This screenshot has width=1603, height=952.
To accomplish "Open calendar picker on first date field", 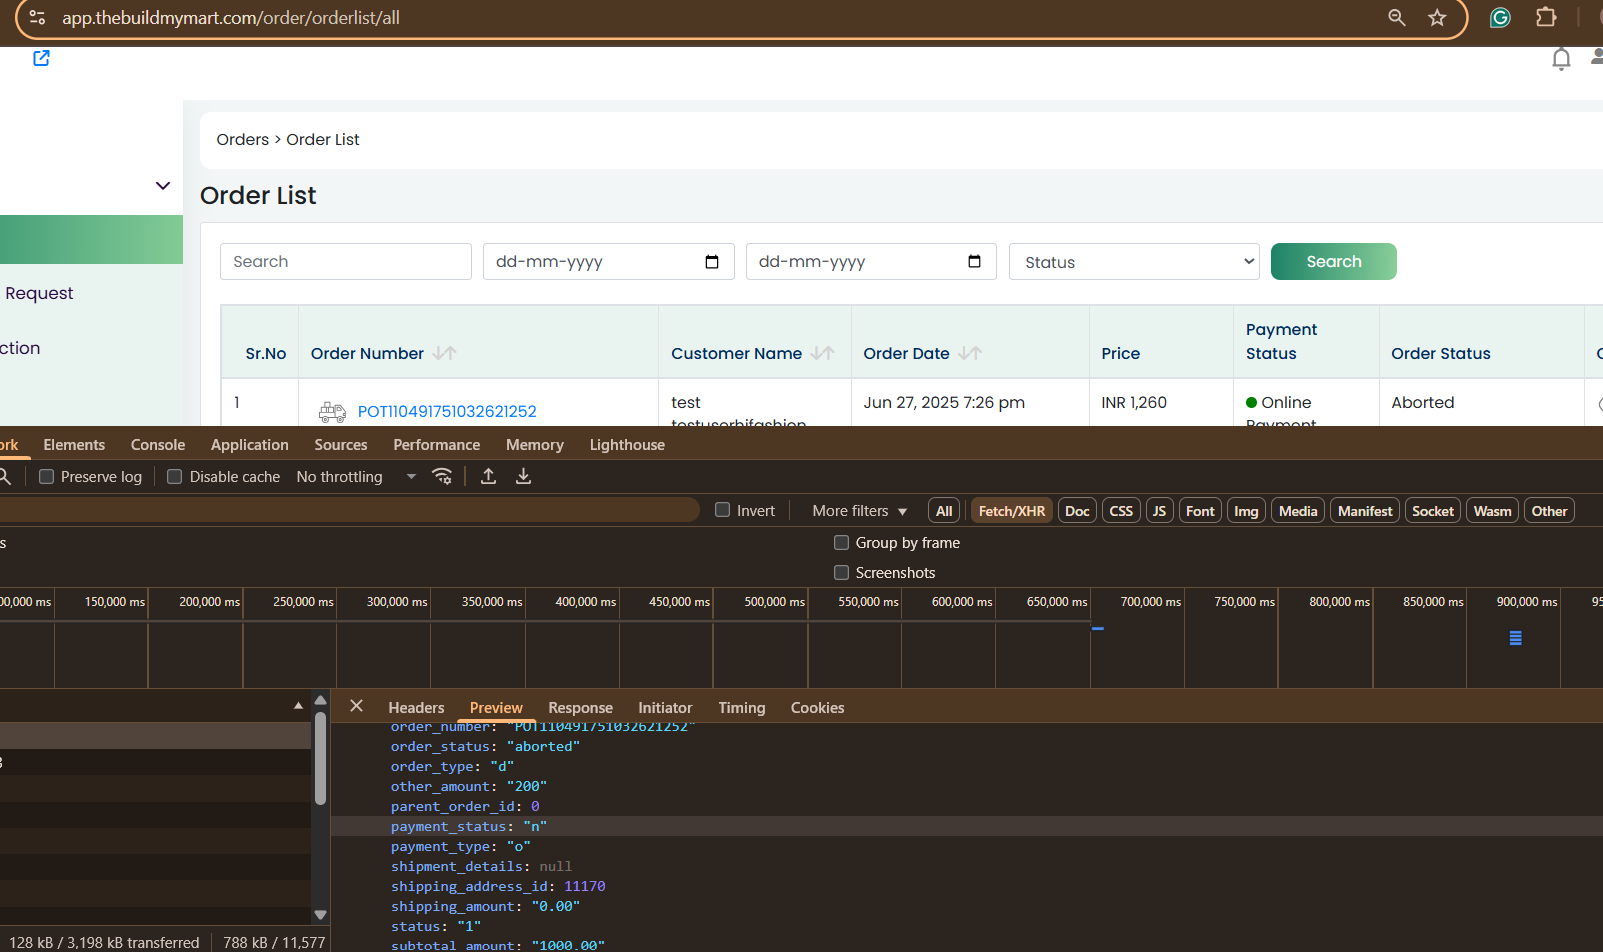I will pyautogui.click(x=712, y=262).
